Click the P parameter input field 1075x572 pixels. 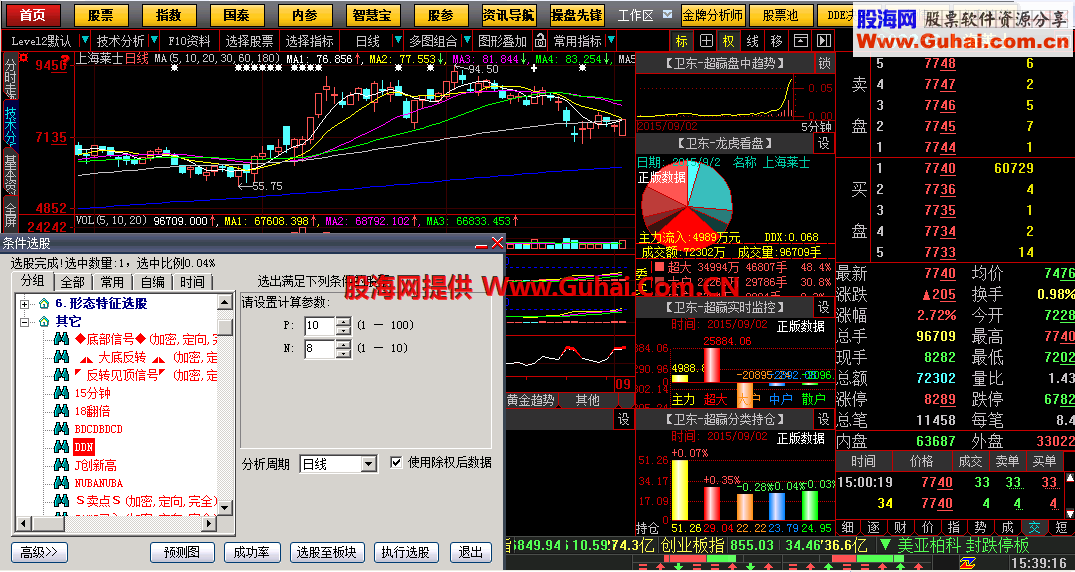point(319,325)
